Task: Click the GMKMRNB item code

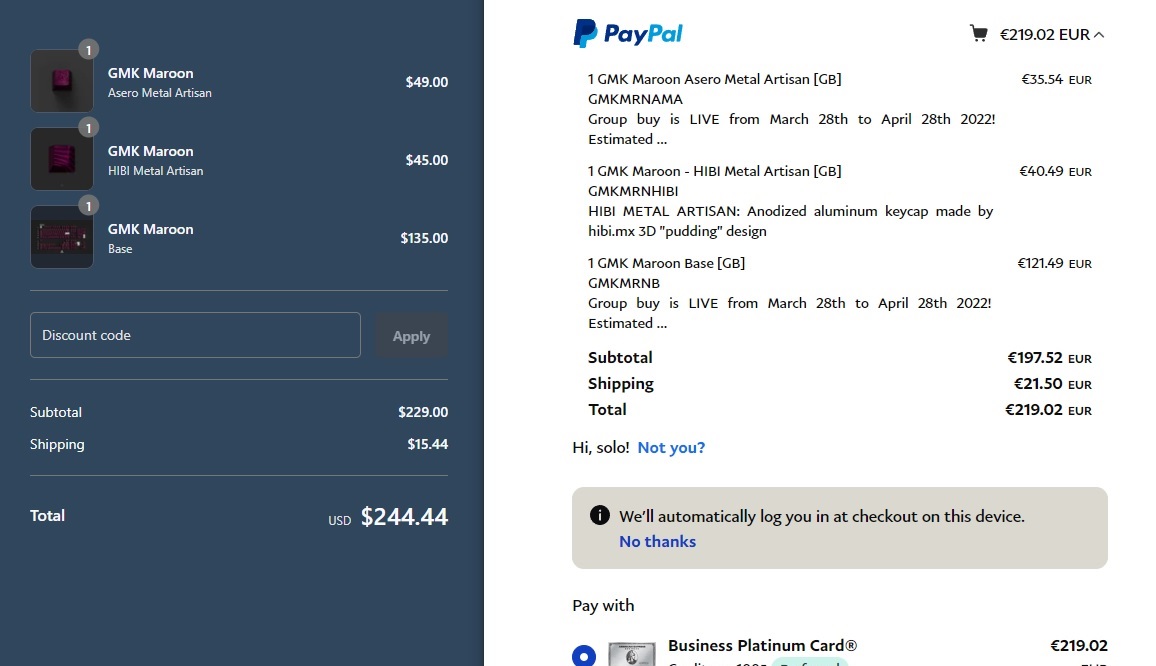Action: coord(624,283)
